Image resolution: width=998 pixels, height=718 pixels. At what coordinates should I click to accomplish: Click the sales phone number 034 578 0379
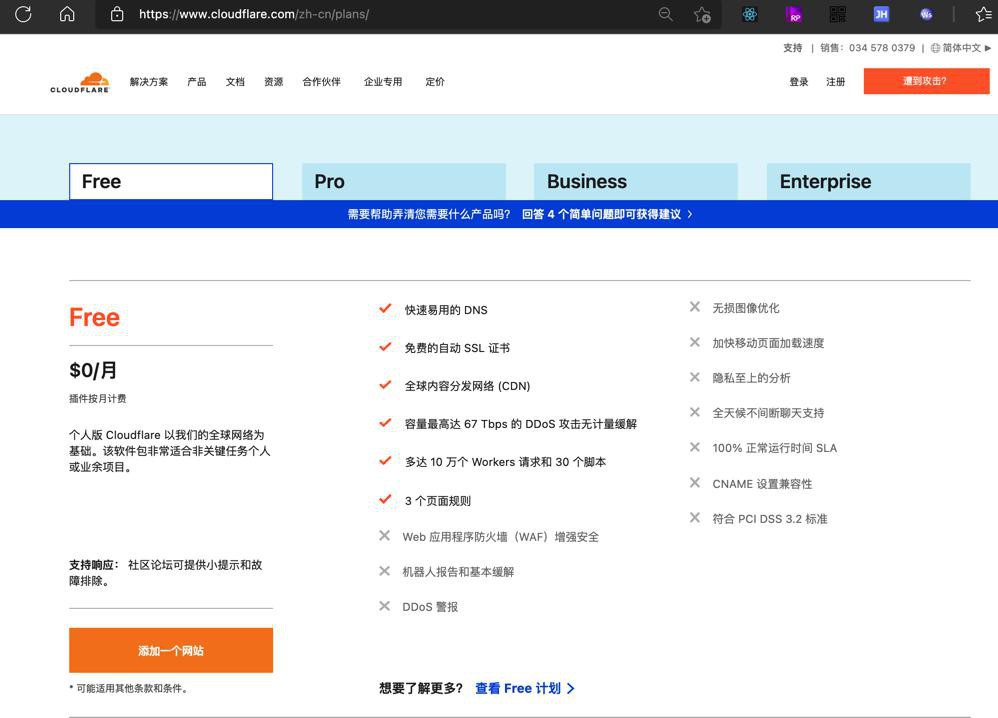pyautogui.click(x=882, y=48)
